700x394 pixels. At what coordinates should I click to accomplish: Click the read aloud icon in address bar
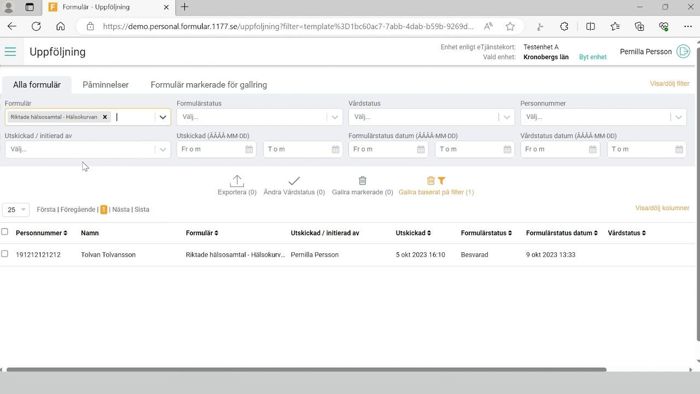click(488, 26)
